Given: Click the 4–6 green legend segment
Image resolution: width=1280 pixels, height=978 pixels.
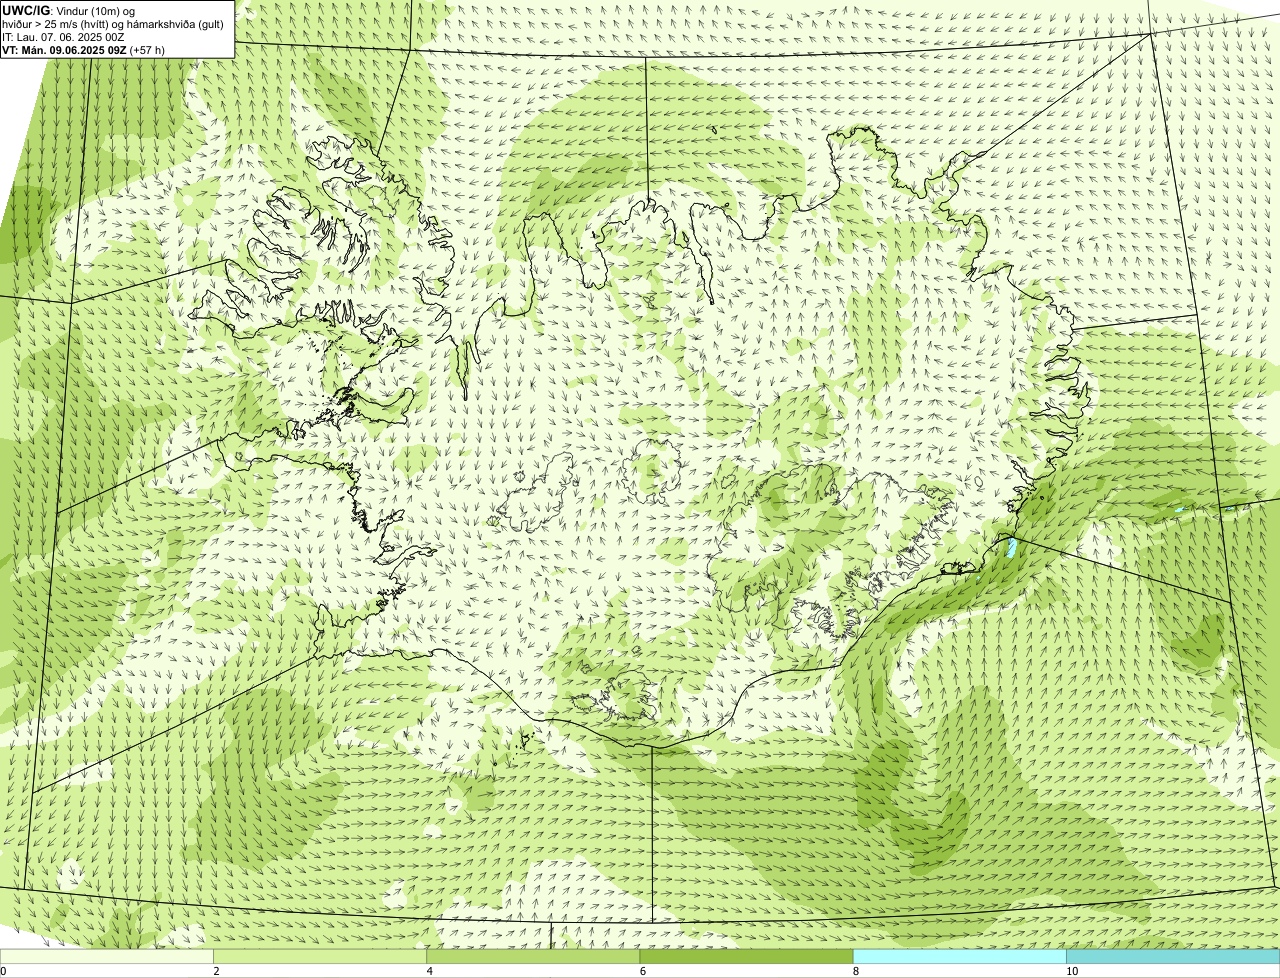Looking at the screenshot, I should (533, 956).
